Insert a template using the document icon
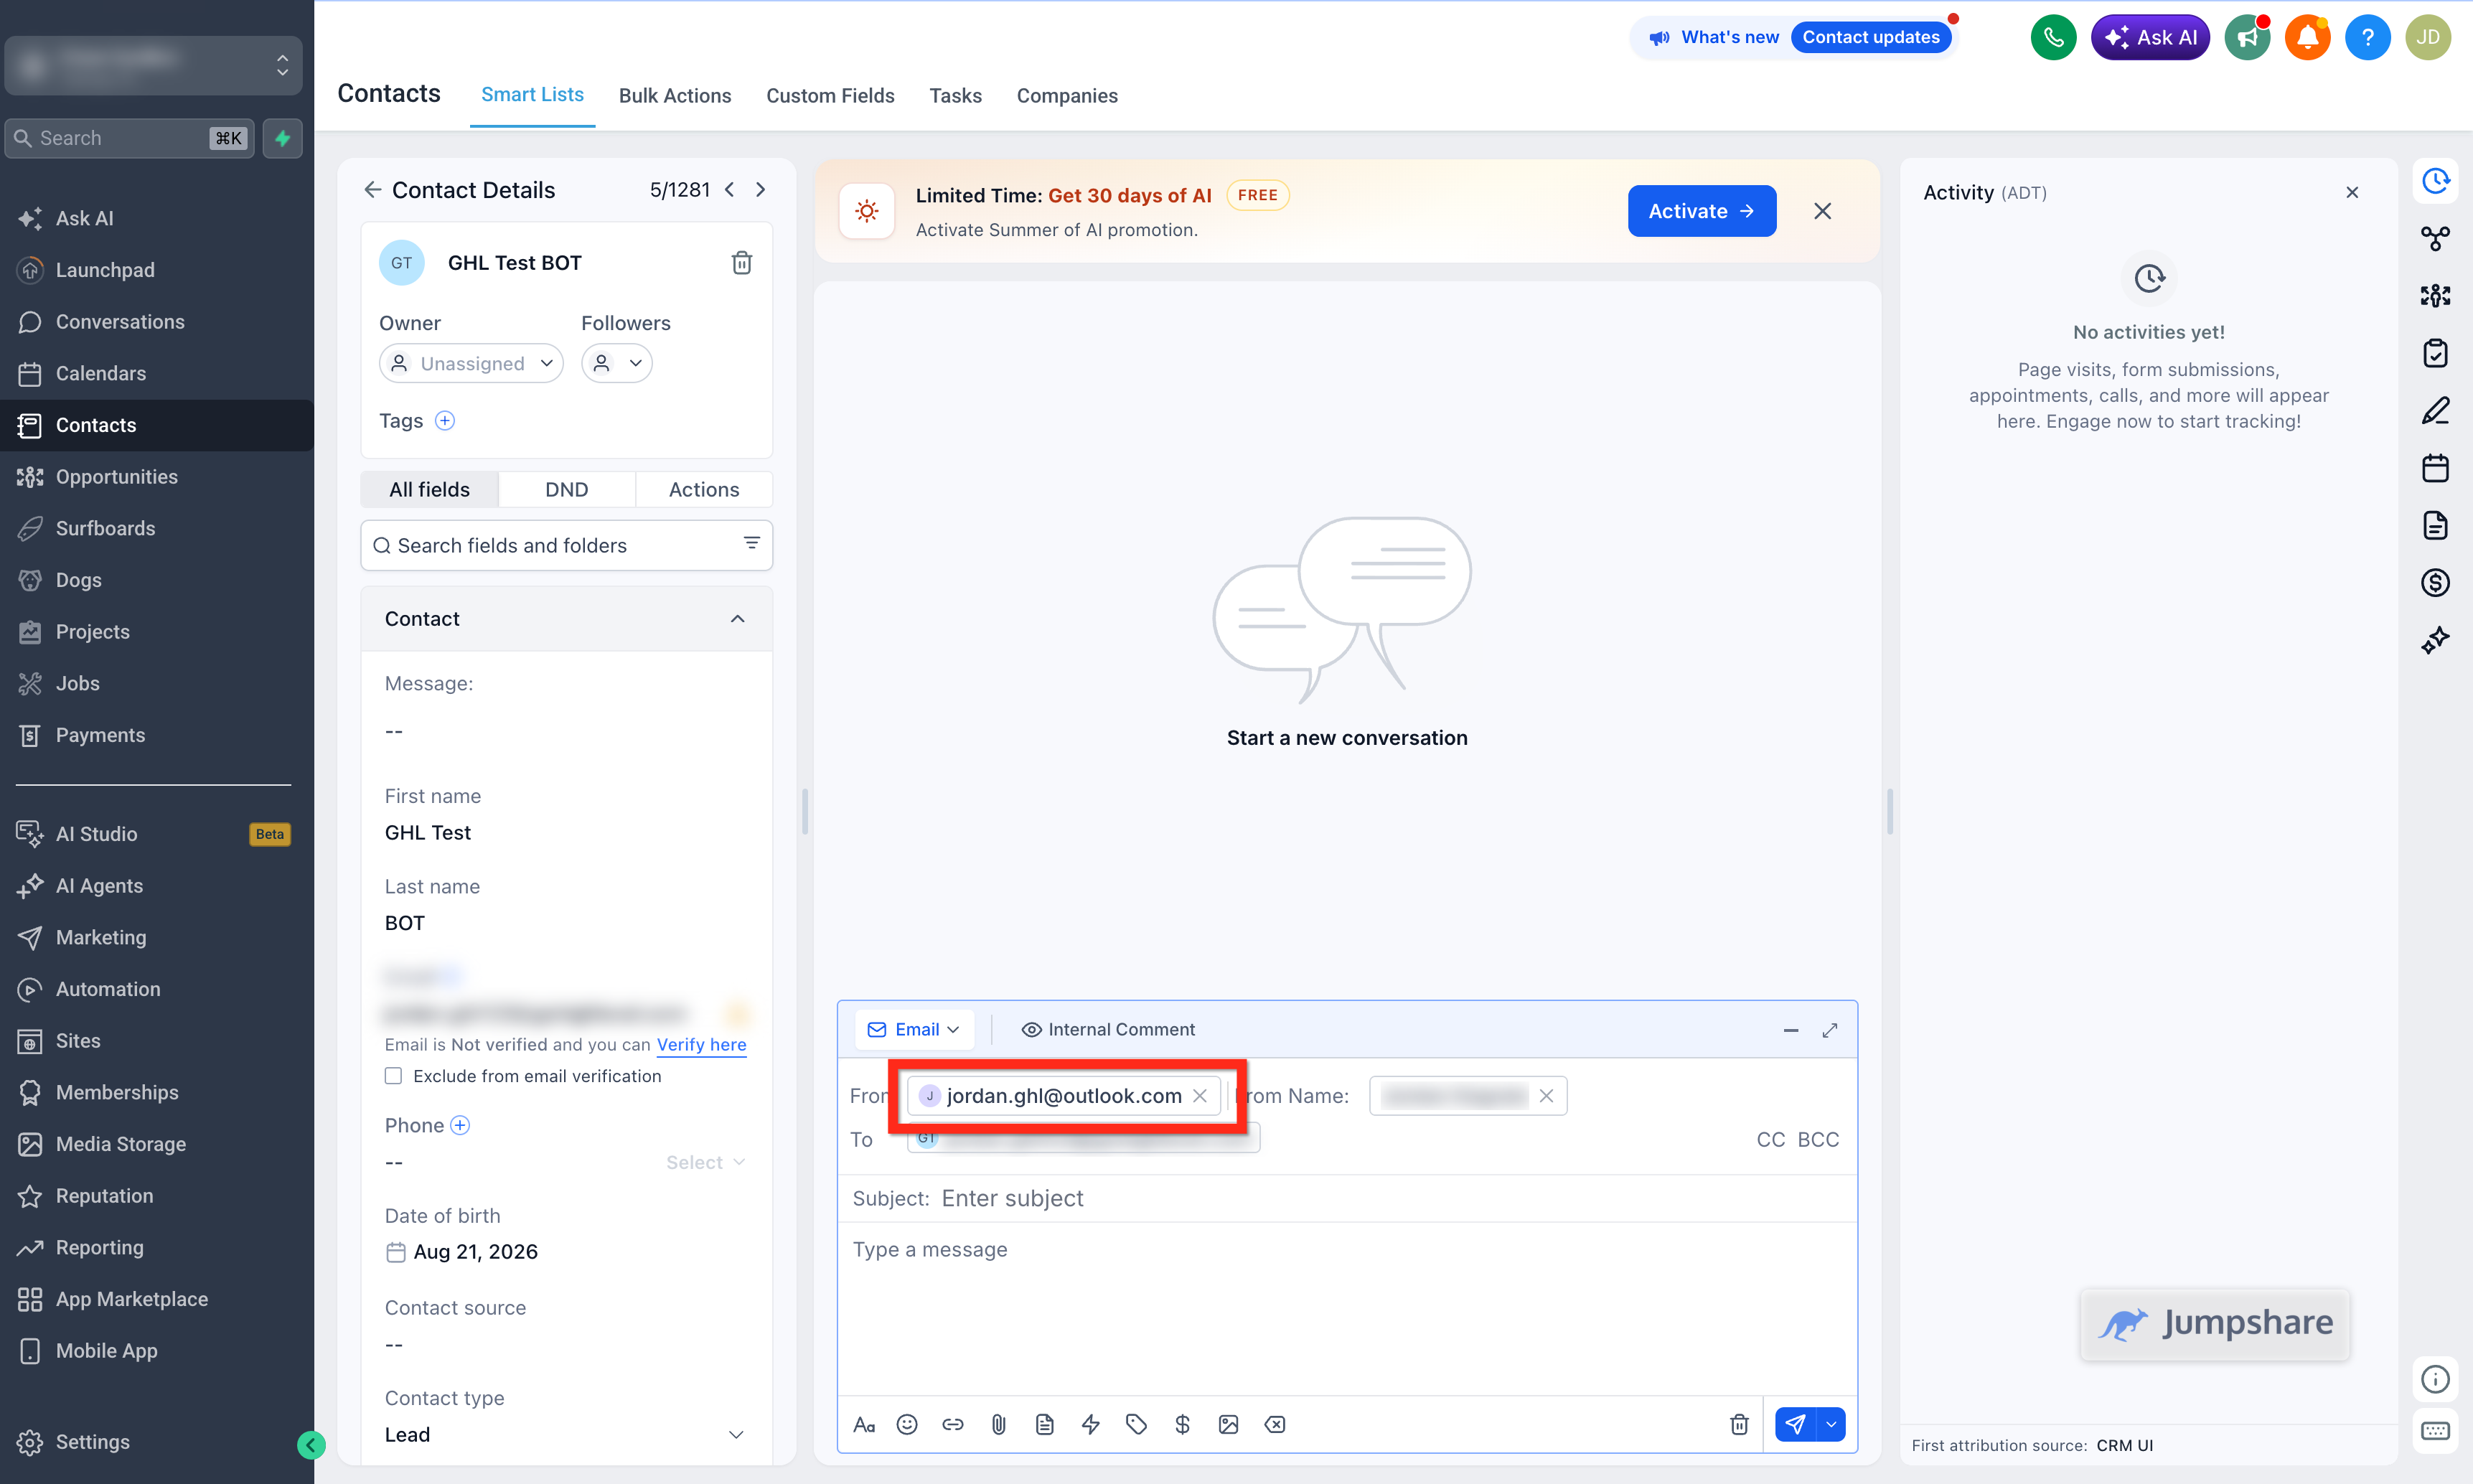Viewport: 2473px width, 1484px height. (1044, 1424)
